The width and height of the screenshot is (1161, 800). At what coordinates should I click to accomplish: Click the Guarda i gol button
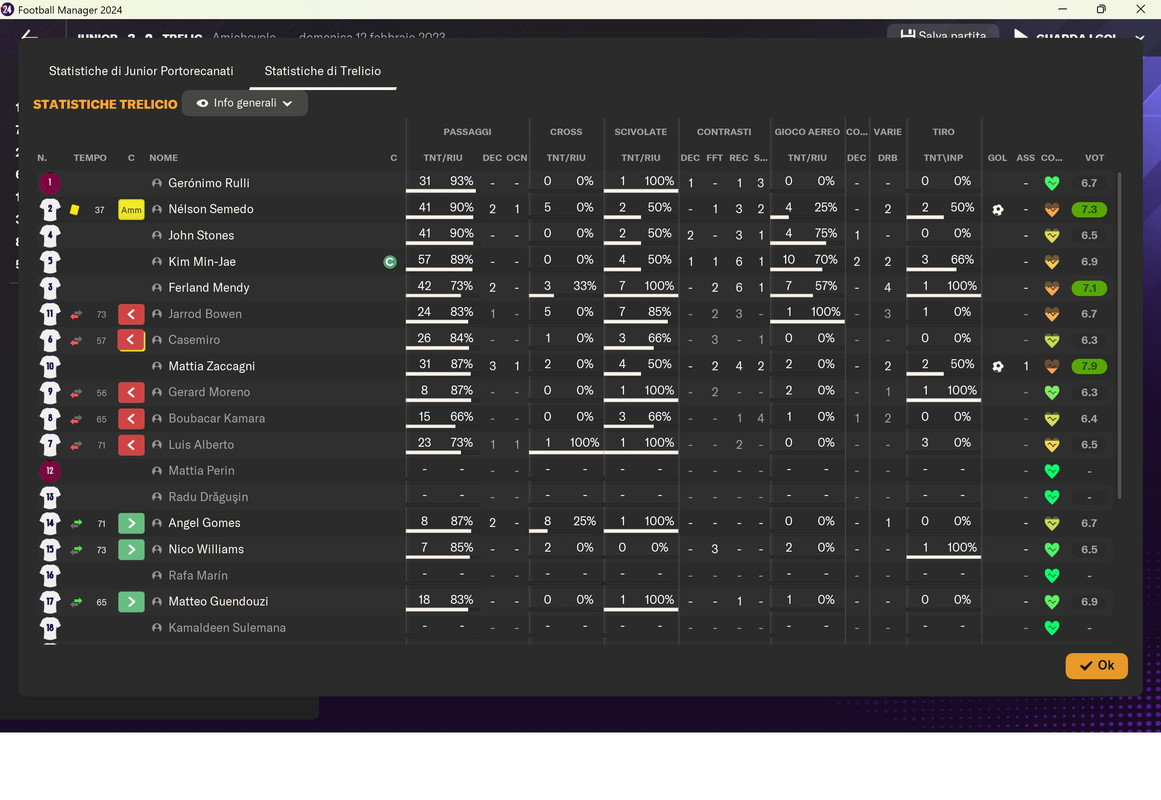[x=1064, y=36]
